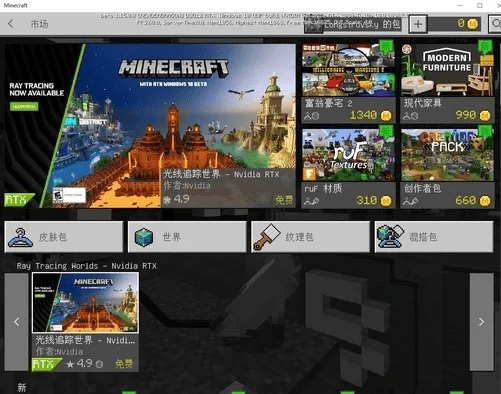This screenshot has width=501, height=394.
Task: Open the 世界 worlds category
Action: click(x=187, y=237)
